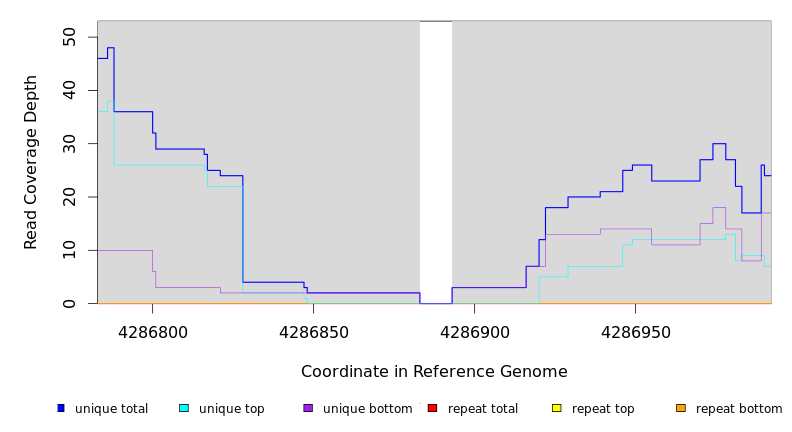Screen dimensions: 792x432
Task: Select the 'unique top' legend label
Action: [x=231, y=409]
